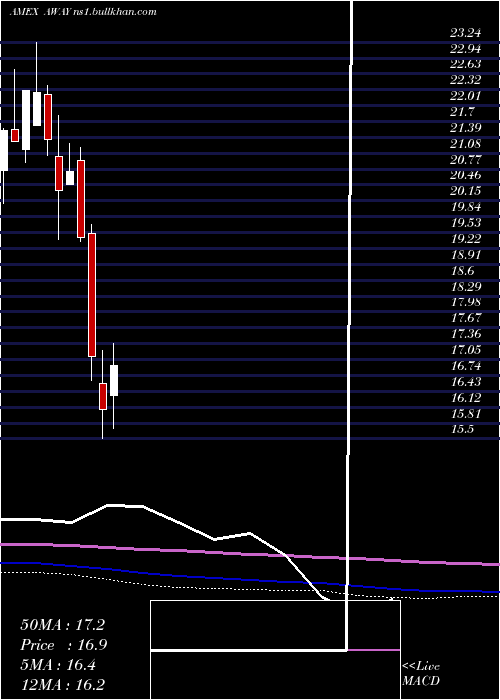
Task: Click the '5MA : 16.4' readout
Action: click(58, 665)
